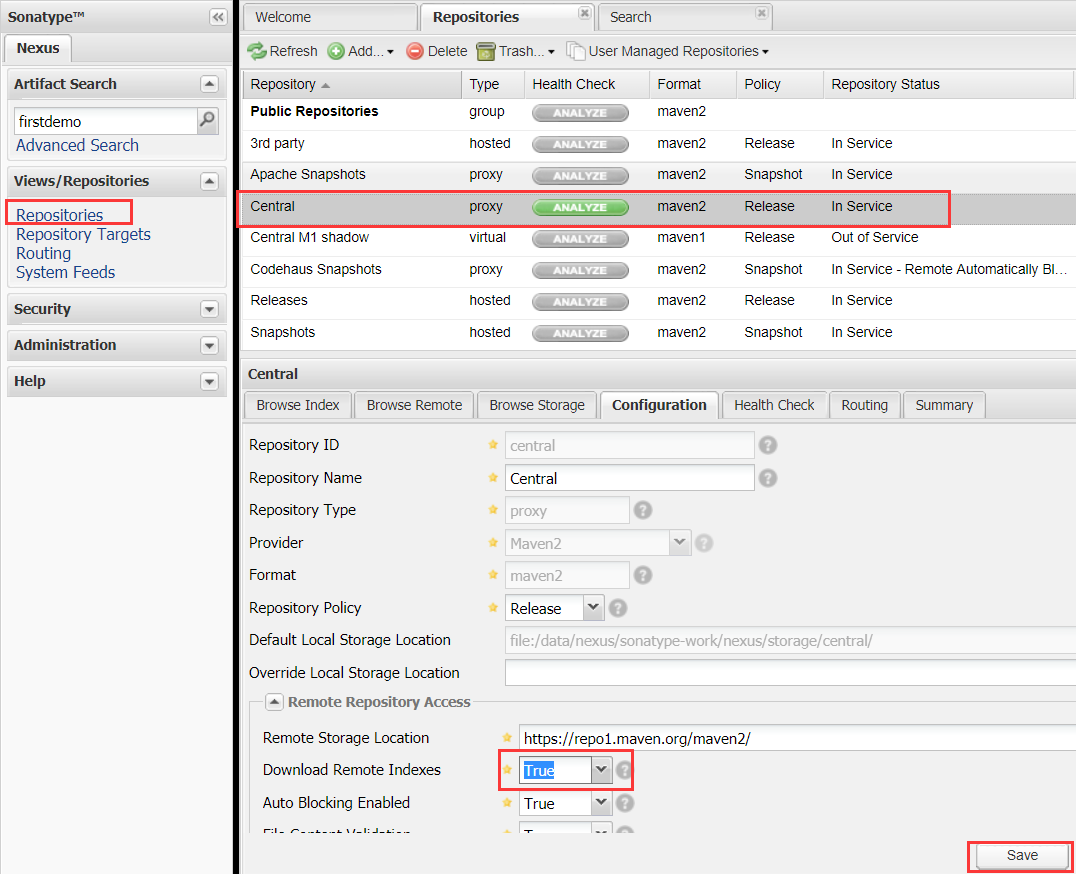Click the Artifact Search input field
The height and width of the screenshot is (874, 1076).
click(x=106, y=121)
